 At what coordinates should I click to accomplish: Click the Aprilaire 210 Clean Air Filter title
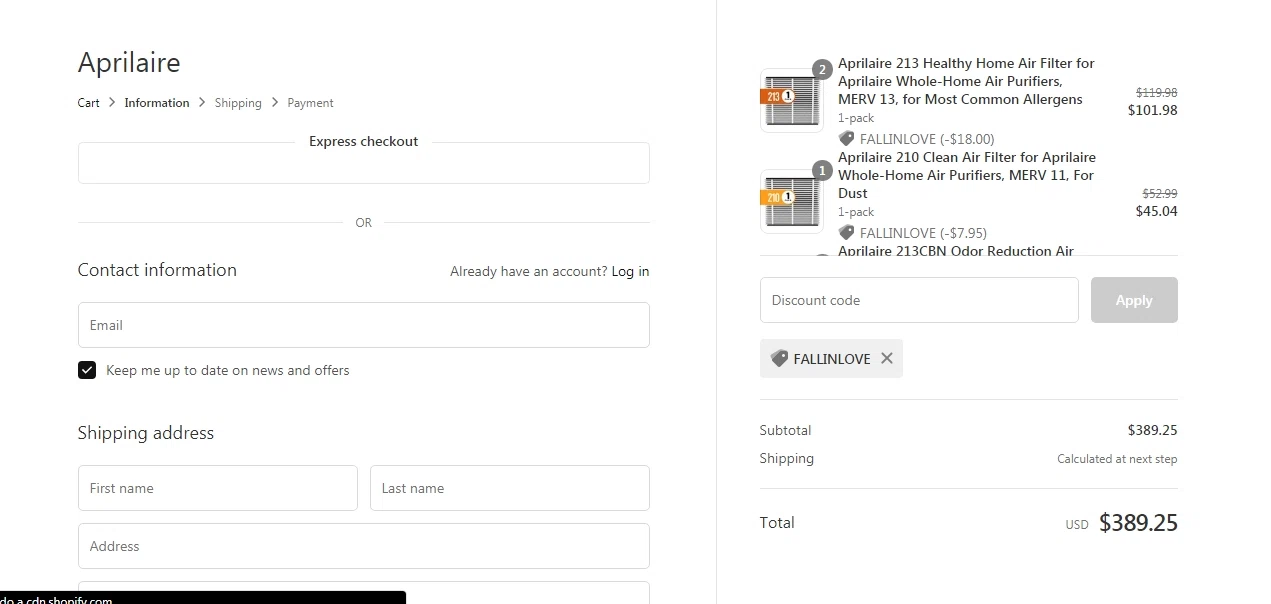pos(967,175)
